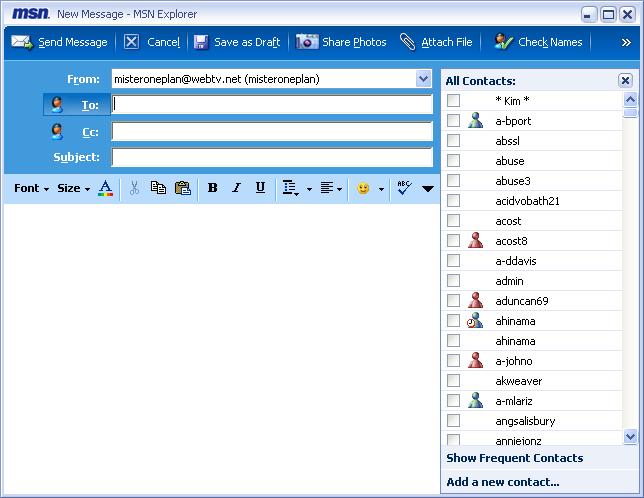This screenshot has height=498, width=644.
Task: Click the a-bport contact status icon
Action: (x=476, y=121)
